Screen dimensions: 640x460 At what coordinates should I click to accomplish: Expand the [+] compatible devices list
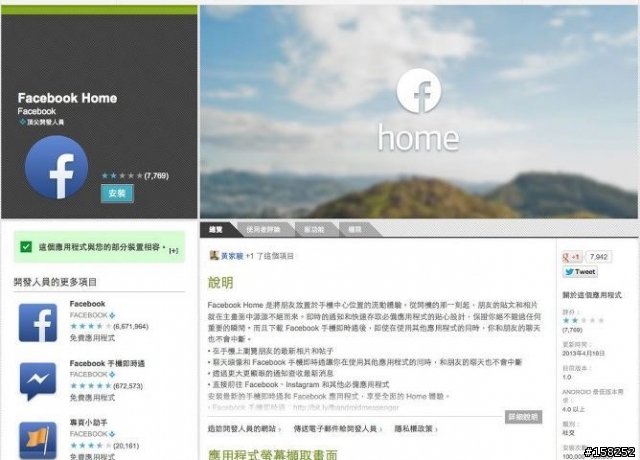[x=173, y=251]
